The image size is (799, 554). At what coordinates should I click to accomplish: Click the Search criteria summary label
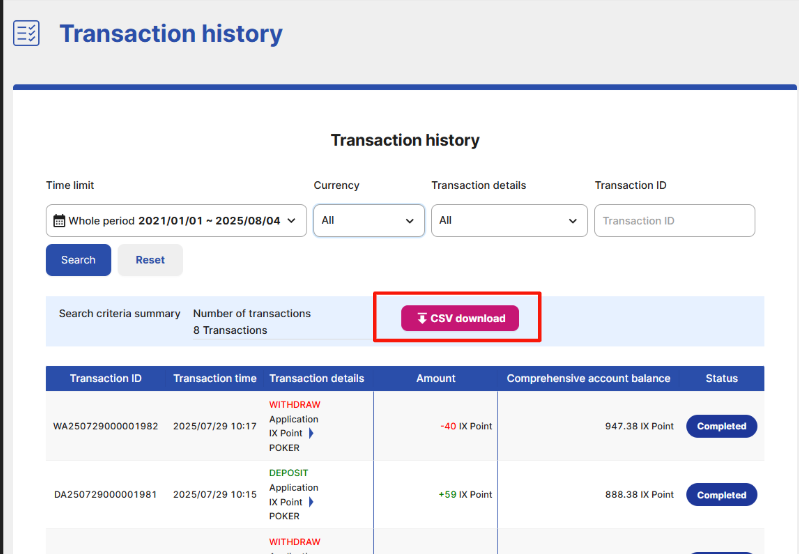pyautogui.click(x=119, y=313)
